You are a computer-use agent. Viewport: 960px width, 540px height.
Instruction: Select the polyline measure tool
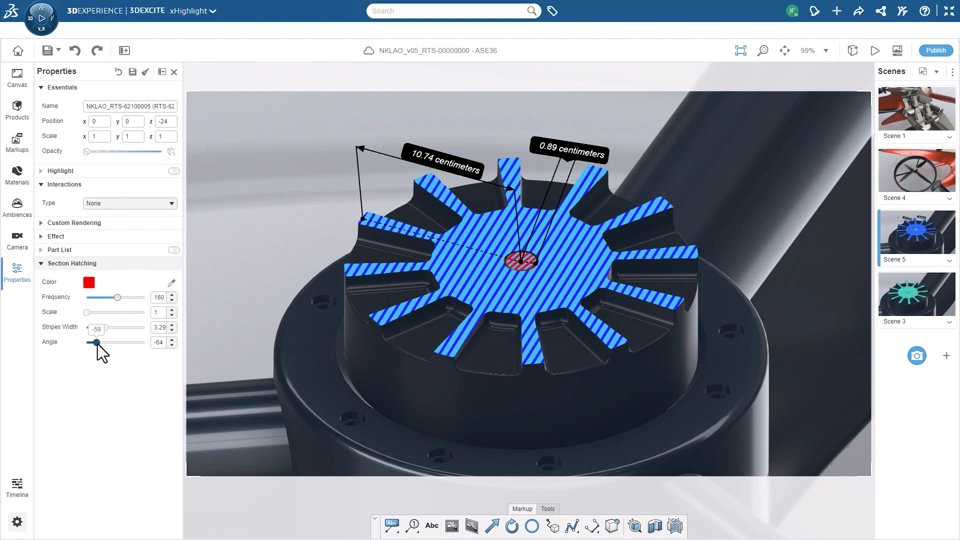point(572,525)
